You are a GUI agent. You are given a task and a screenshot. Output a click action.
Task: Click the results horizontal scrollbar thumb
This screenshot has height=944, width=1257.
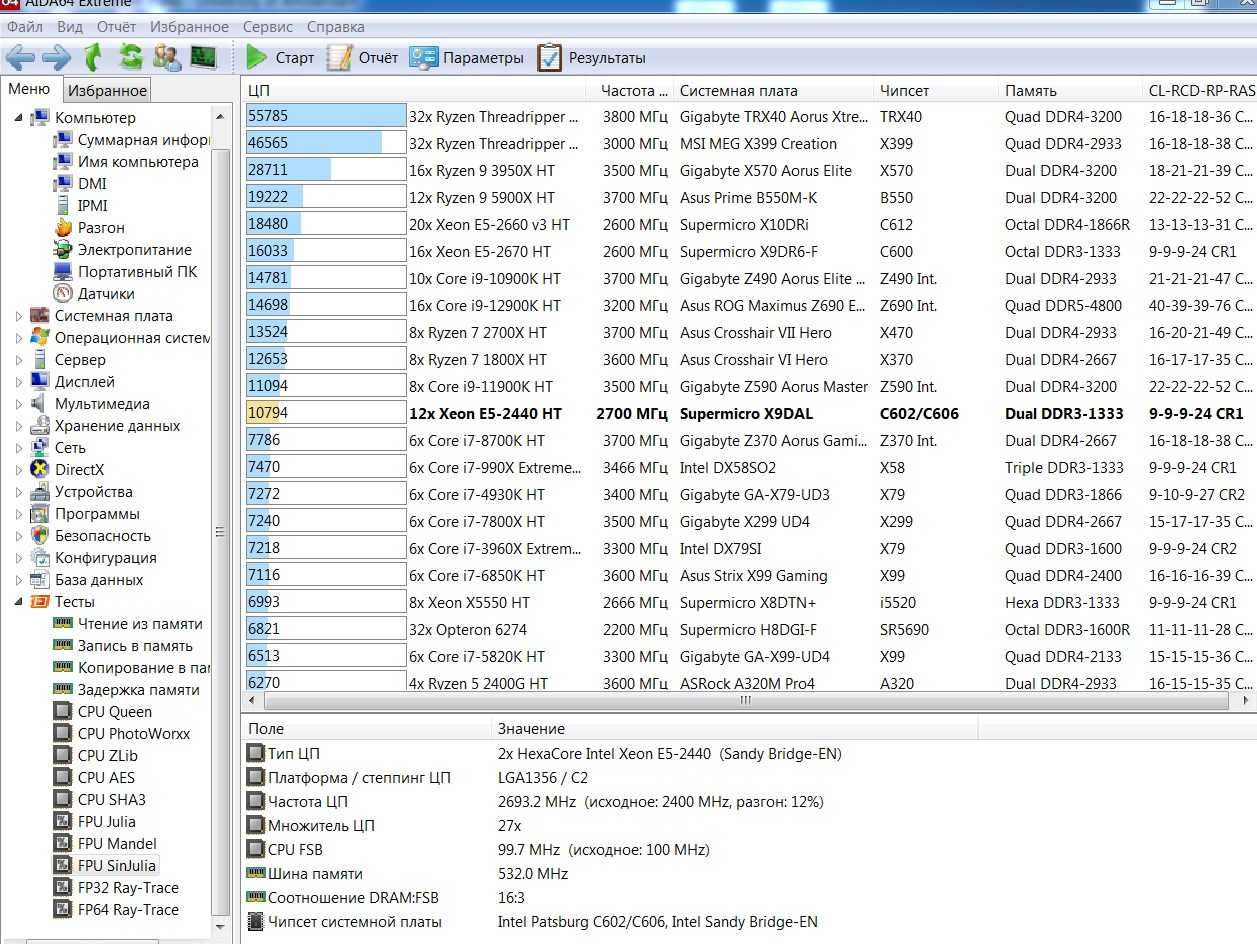click(x=745, y=701)
